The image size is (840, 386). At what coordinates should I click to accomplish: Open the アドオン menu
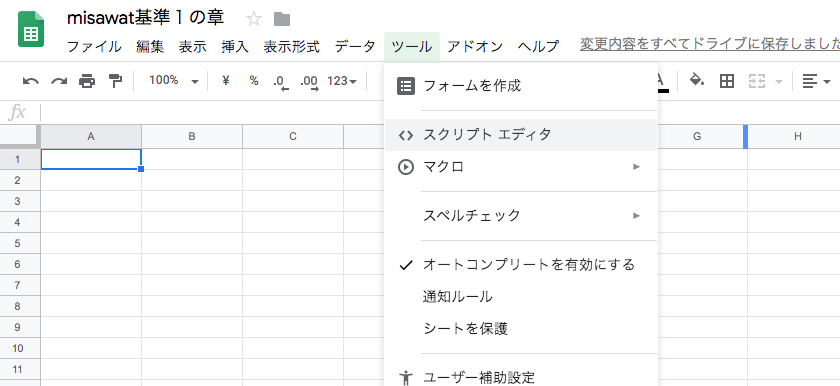tap(475, 47)
